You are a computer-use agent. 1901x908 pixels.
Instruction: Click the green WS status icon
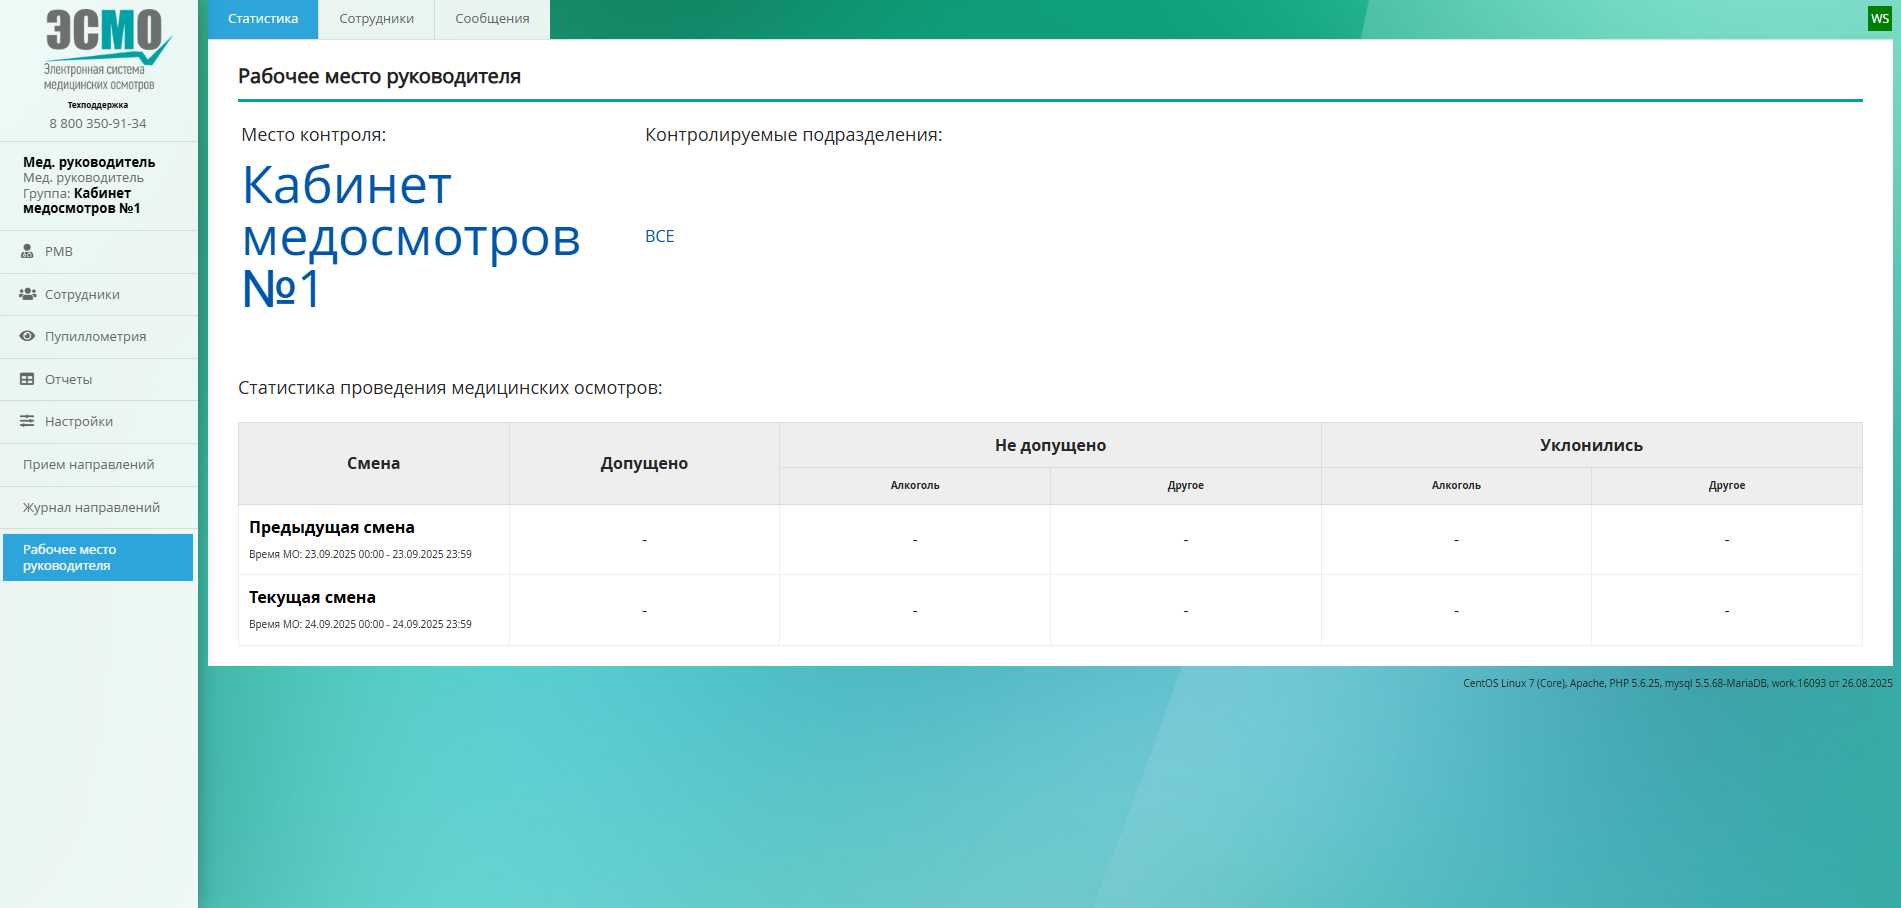[x=1880, y=19]
